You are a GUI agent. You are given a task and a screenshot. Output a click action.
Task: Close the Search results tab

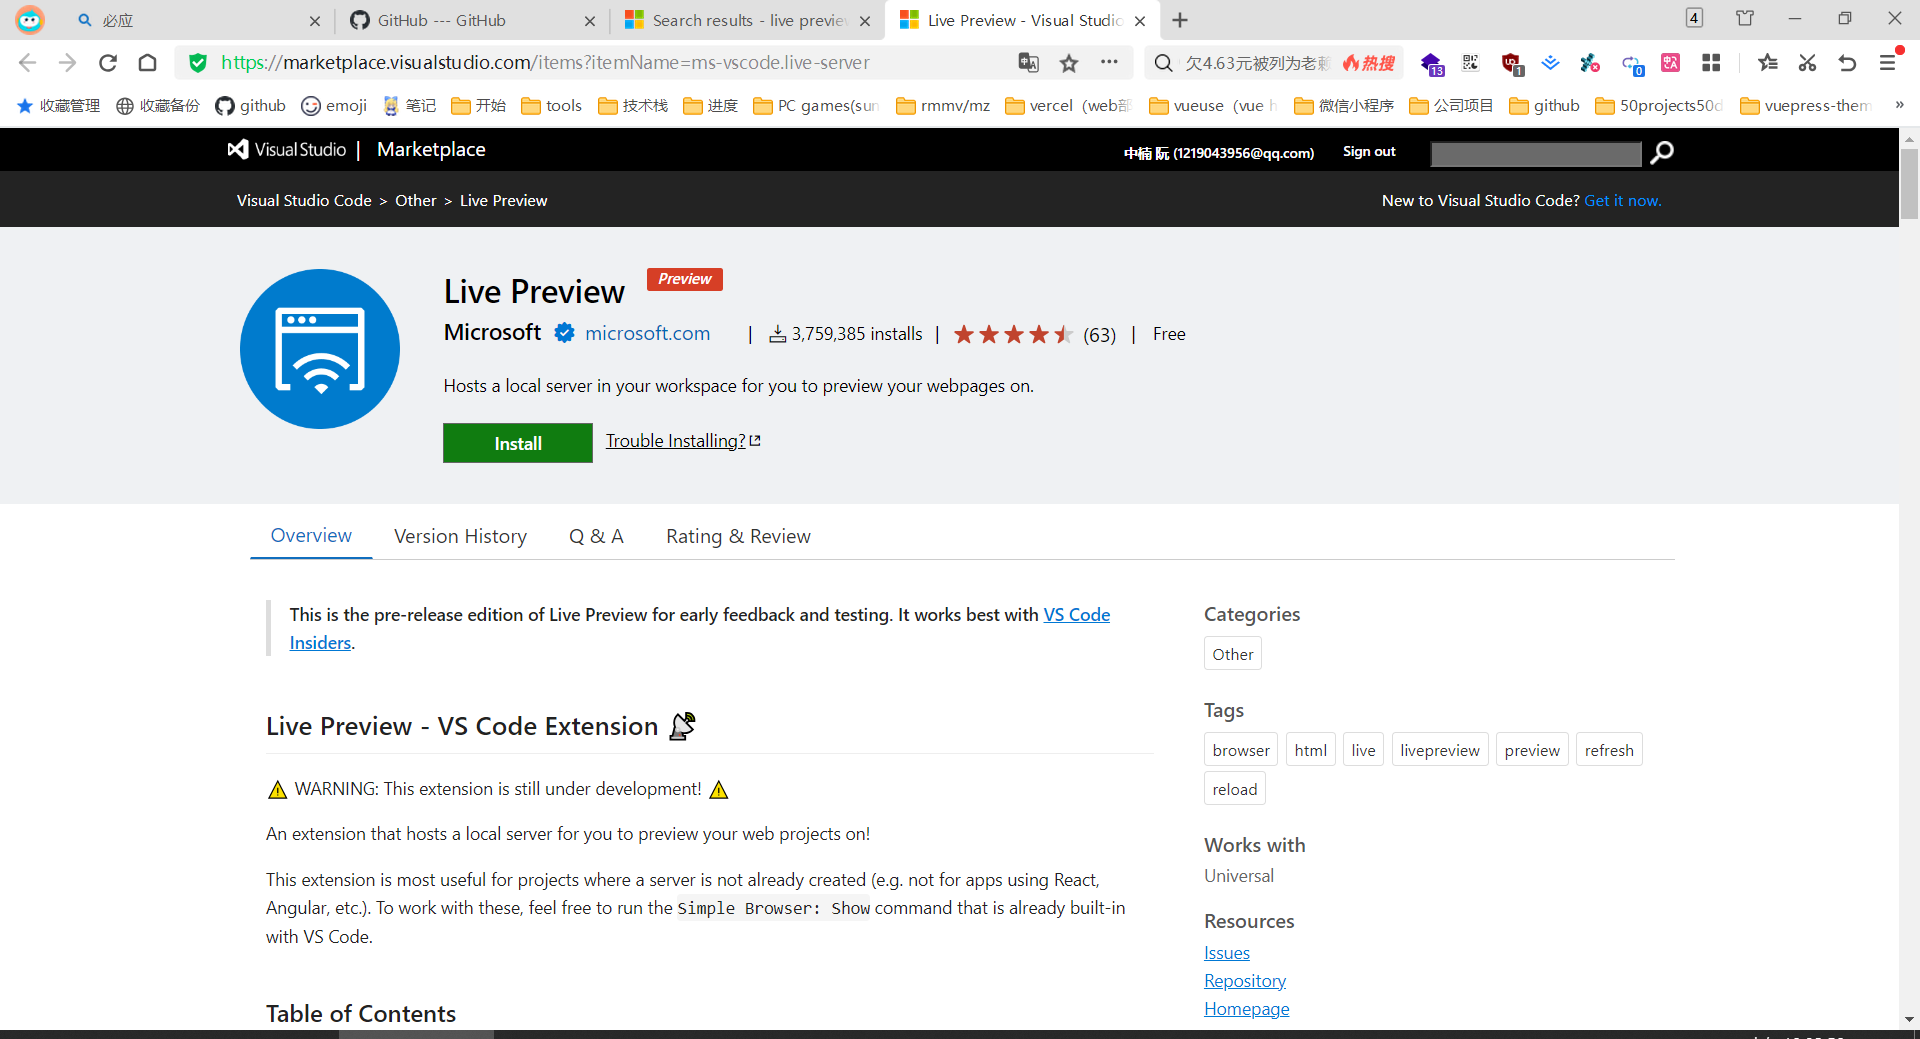(x=865, y=21)
